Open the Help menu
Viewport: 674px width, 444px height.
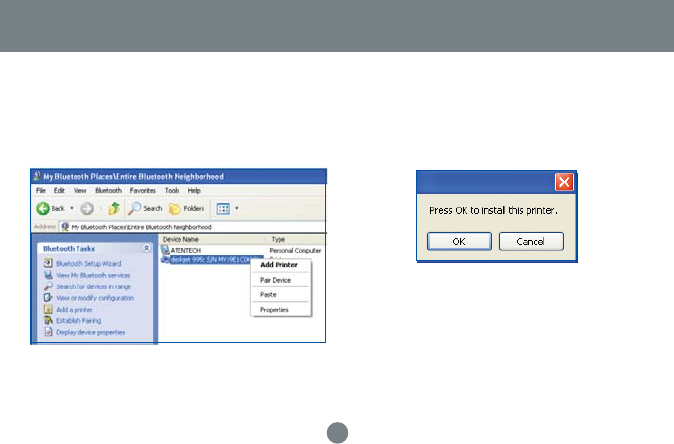(194, 190)
